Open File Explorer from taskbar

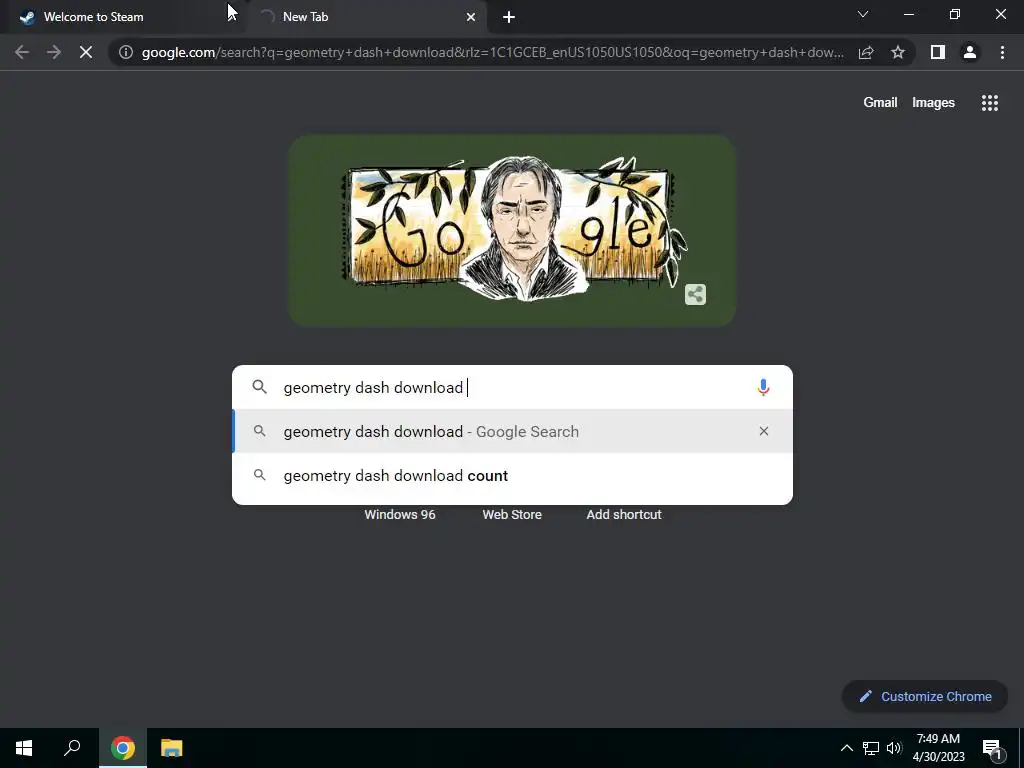tap(172, 748)
